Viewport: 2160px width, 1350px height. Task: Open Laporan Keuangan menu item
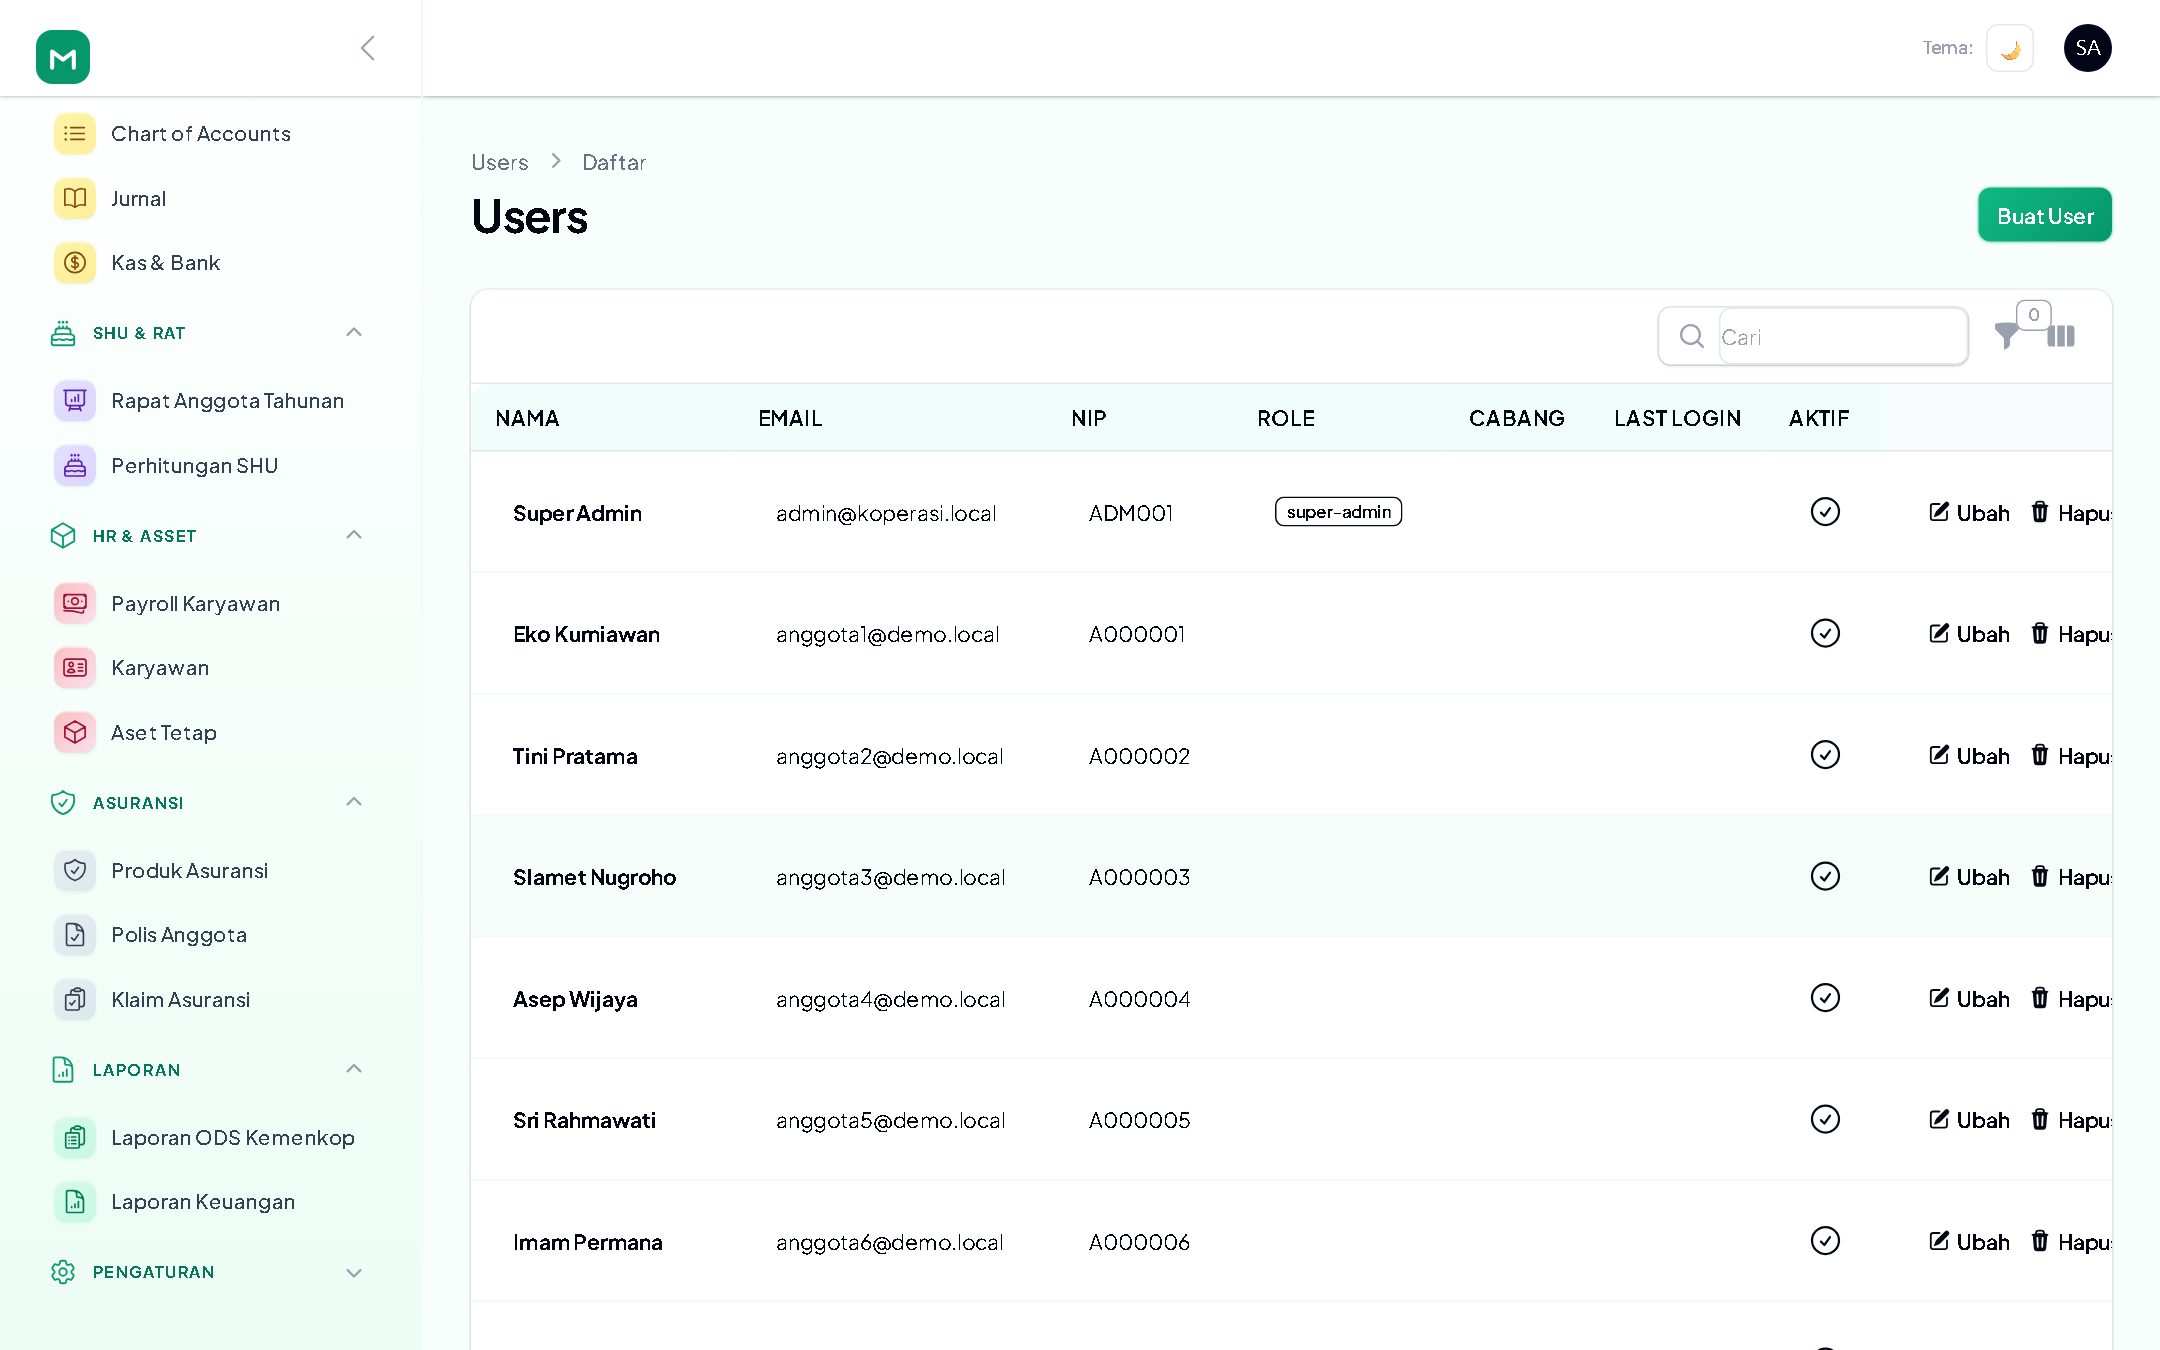click(x=203, y=1202)
